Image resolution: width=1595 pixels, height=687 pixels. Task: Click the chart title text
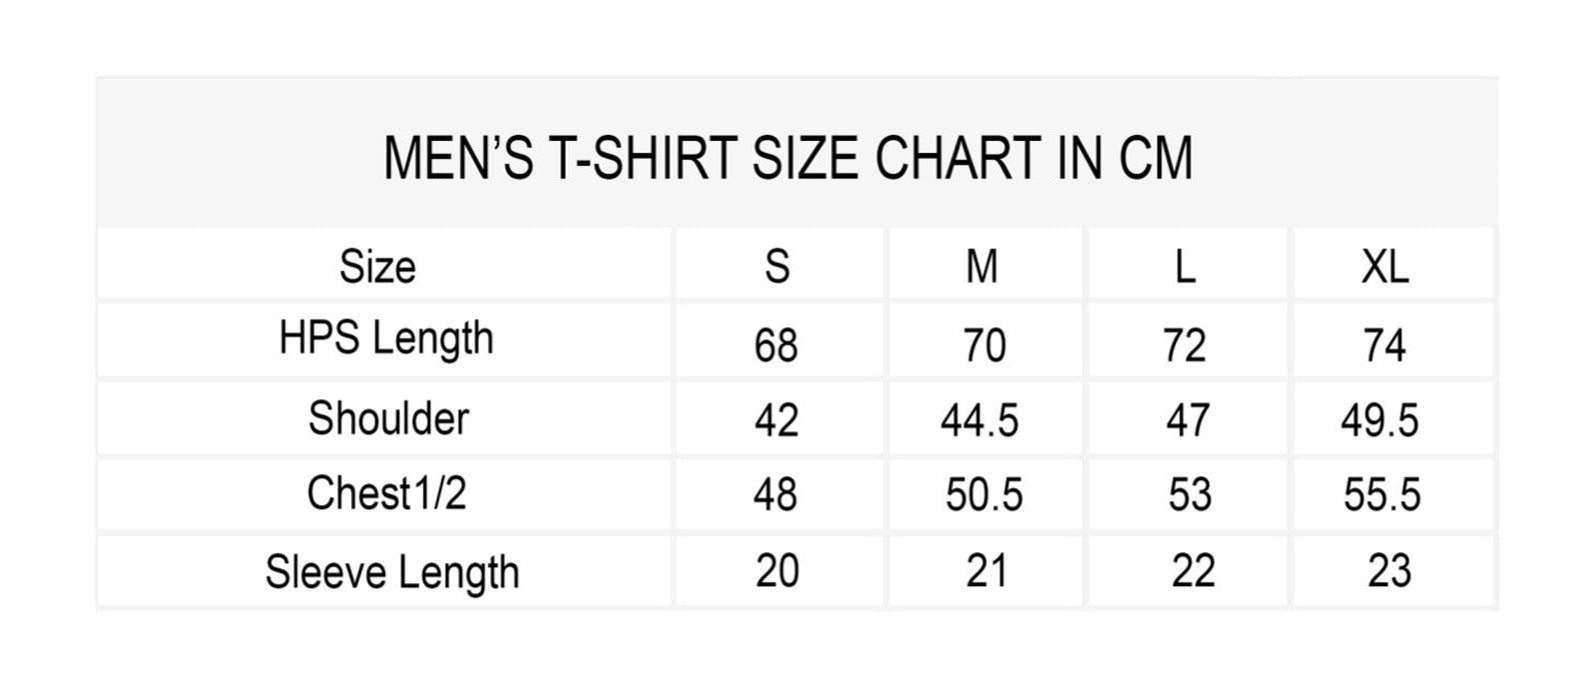point(788,159)
